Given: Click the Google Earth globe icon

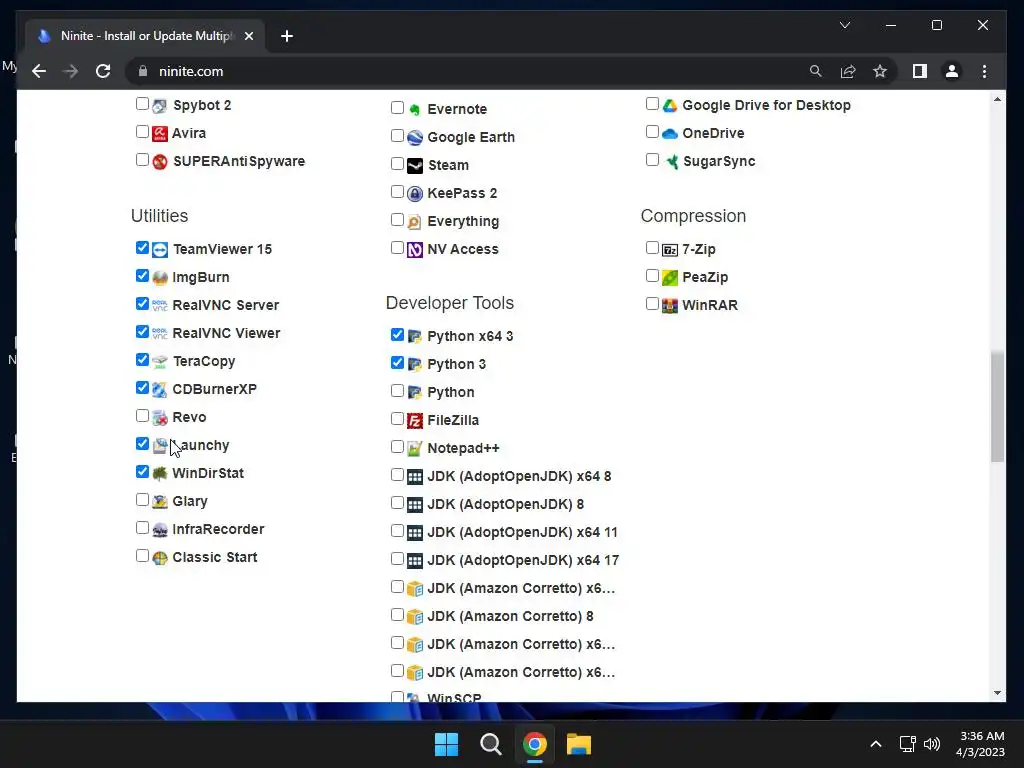Looking at the screenshot, I should click(415, 137).
